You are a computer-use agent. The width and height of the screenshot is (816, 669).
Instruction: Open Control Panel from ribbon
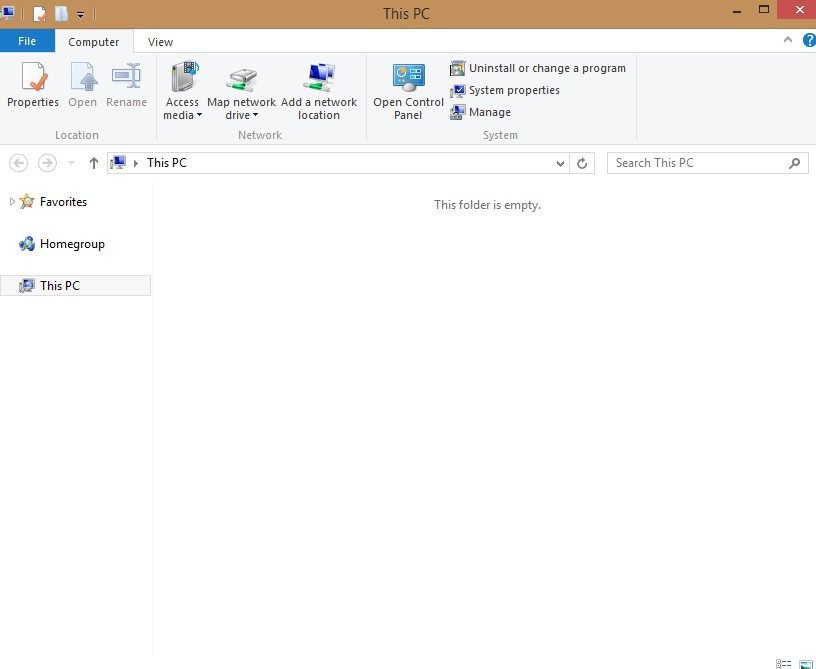[408, 78]
